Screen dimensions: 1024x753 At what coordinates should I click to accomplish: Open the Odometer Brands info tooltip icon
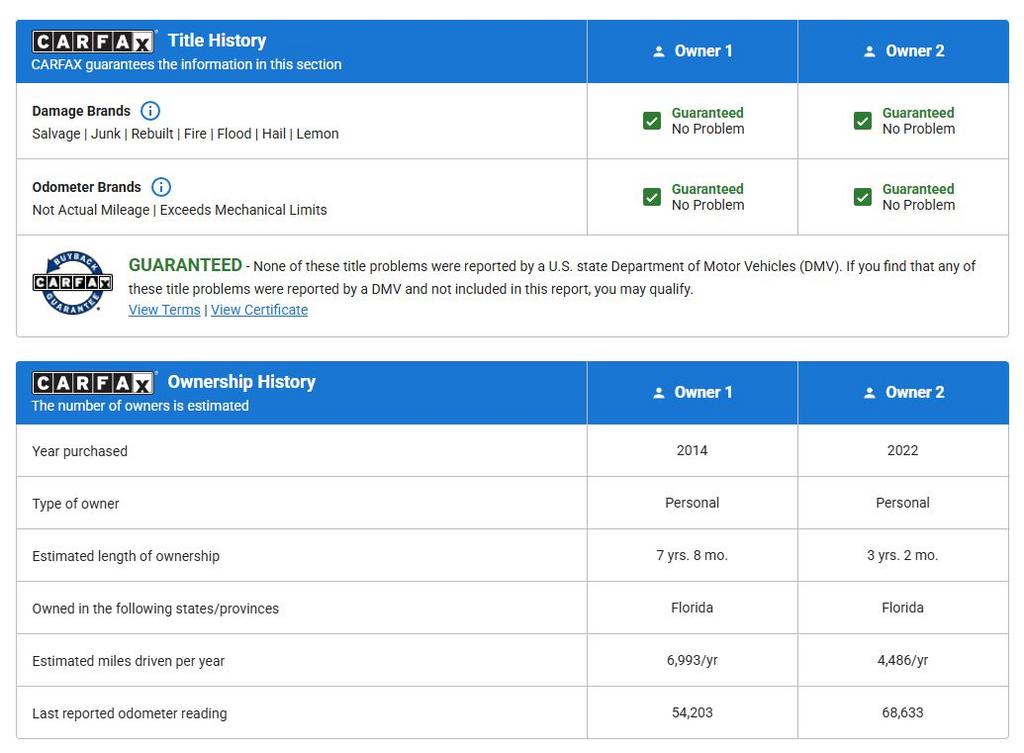click(x=161, y=187)
